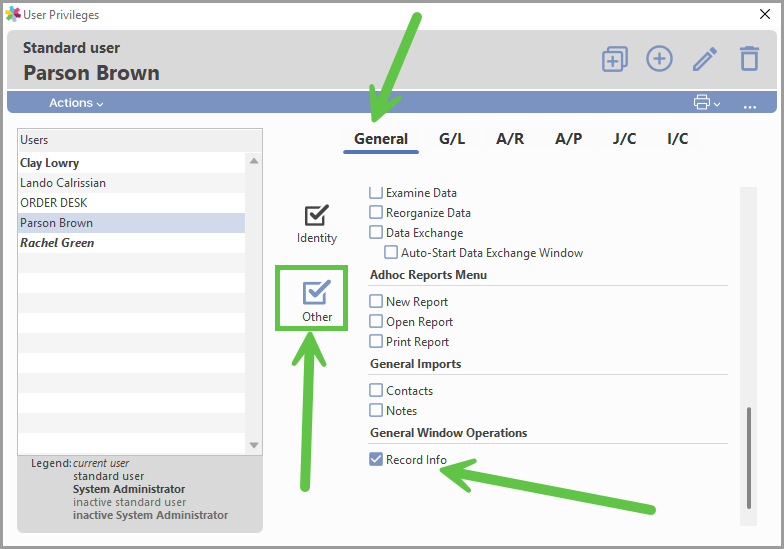
Task: Enable the Notes import checkbox
Action: 376,410
